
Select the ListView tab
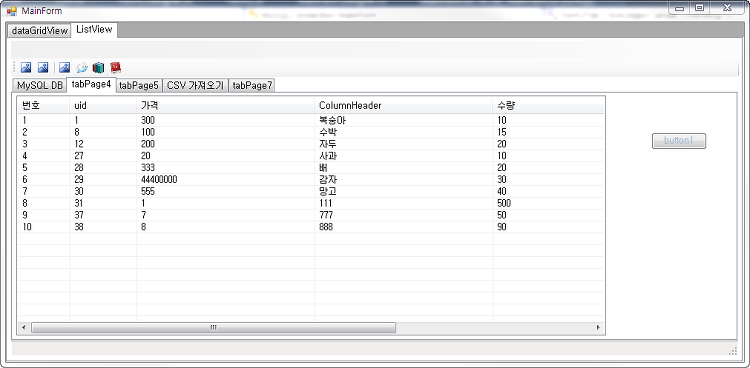click(94, 29)
